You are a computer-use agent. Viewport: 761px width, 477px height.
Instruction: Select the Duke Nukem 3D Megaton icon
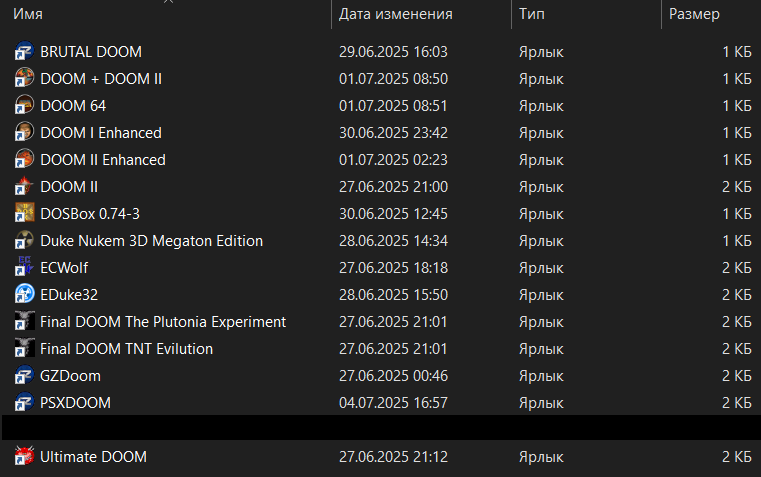25,241
